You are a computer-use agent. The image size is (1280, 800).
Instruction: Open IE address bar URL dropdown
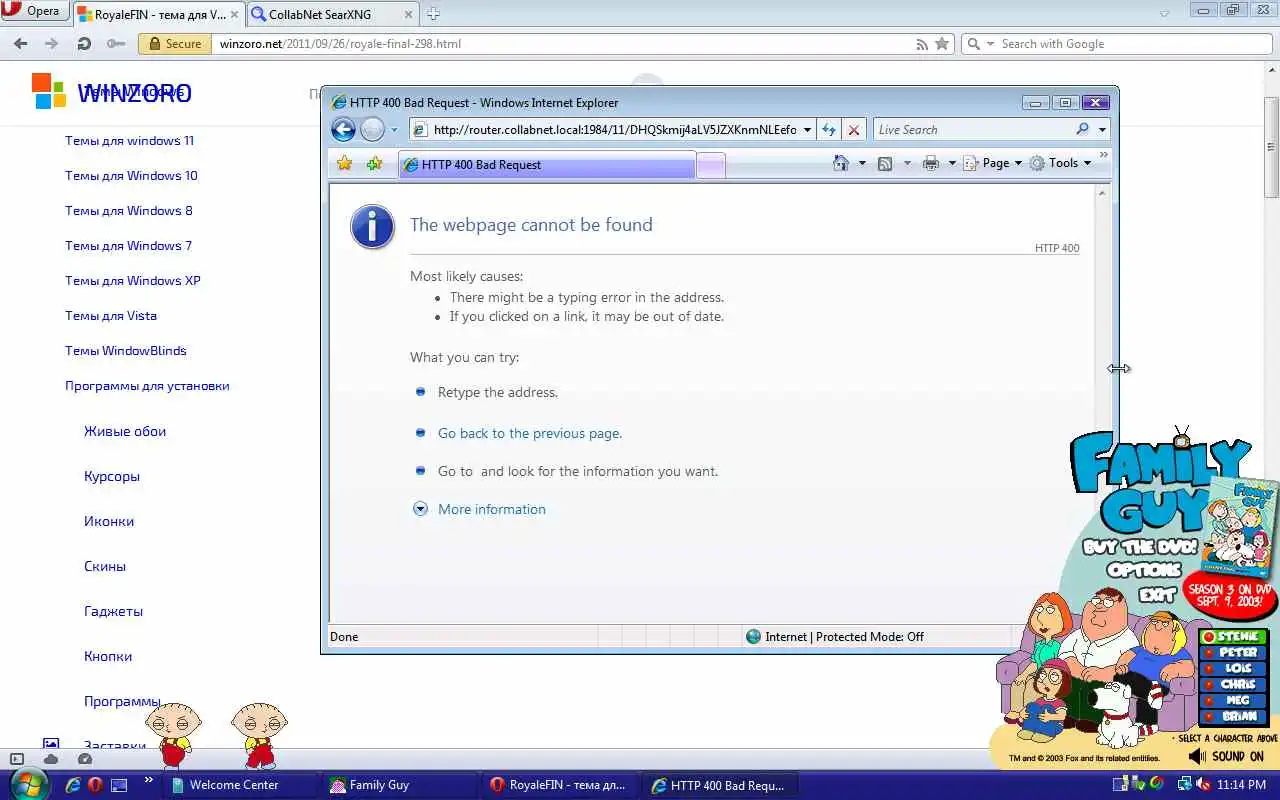coord(807,130)
